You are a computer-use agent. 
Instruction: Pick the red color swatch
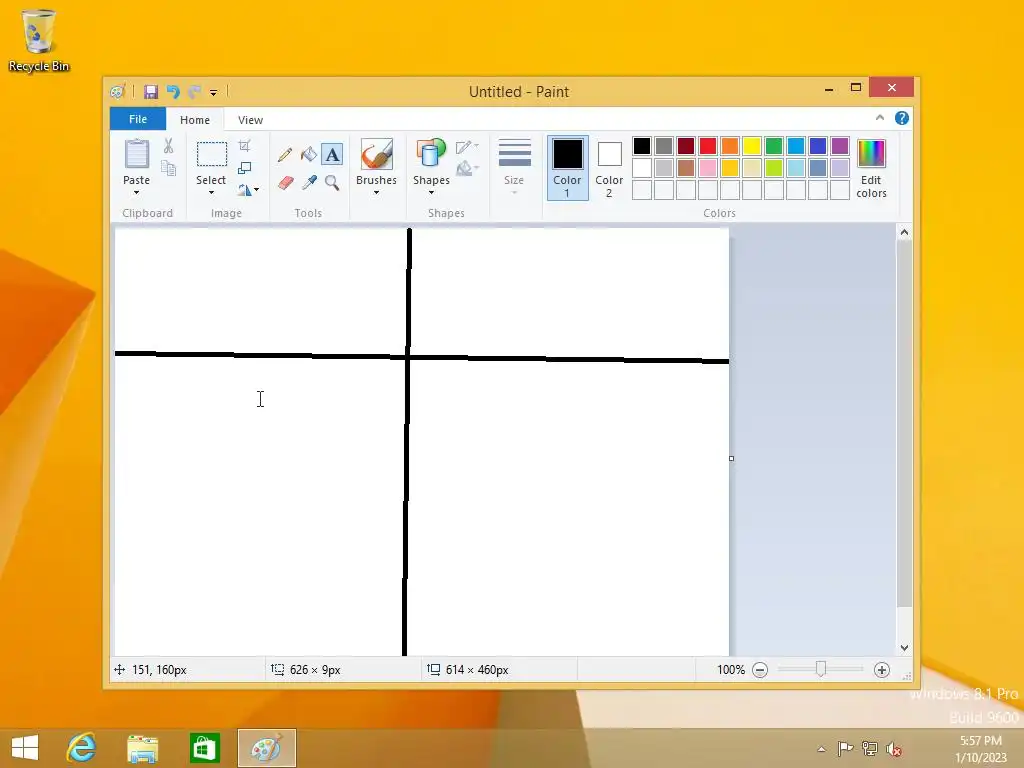pyautogui.click(x=708, y=146)
